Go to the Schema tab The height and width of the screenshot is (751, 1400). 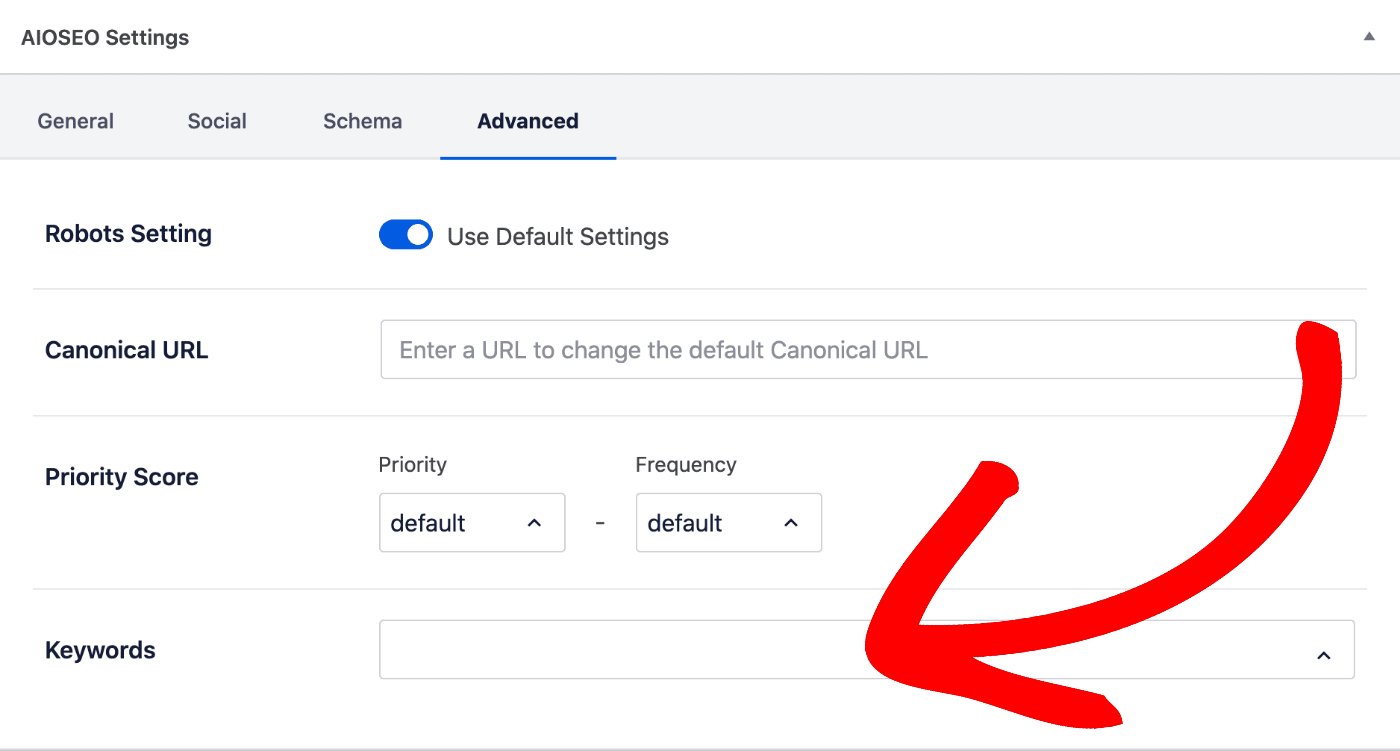[x=362, y=121]
